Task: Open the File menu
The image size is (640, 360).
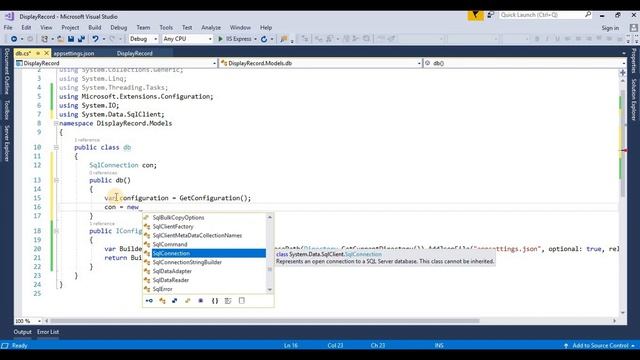Action: [x=8, y=28]
